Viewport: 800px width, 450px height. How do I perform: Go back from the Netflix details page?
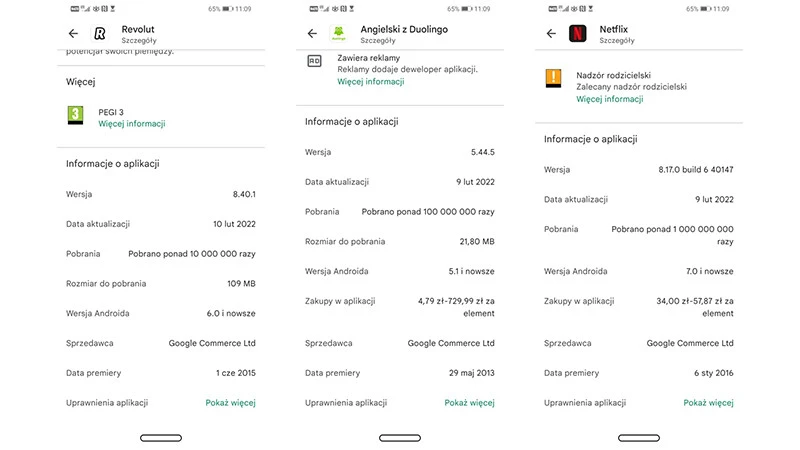551,34
